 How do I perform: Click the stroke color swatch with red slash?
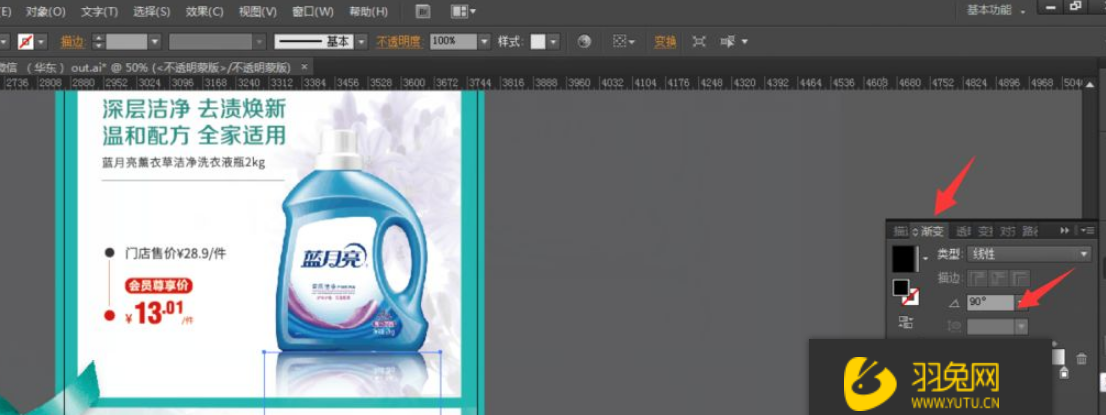[25, 42]
